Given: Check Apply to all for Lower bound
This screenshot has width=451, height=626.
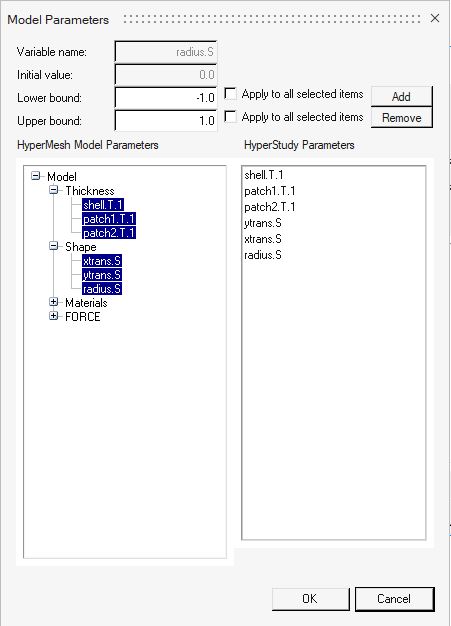Looking at the screenshot, I should pyautogui.click(x=230, y=94).
